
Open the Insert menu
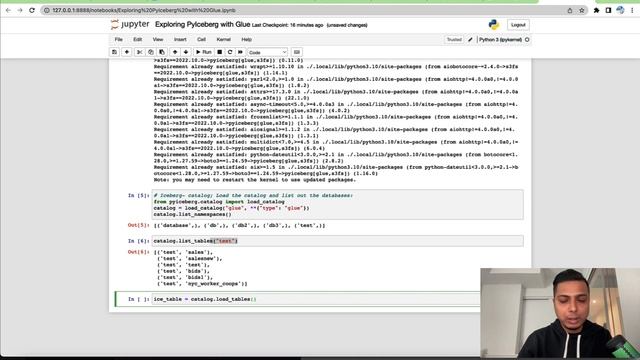[x=180, y=40]
